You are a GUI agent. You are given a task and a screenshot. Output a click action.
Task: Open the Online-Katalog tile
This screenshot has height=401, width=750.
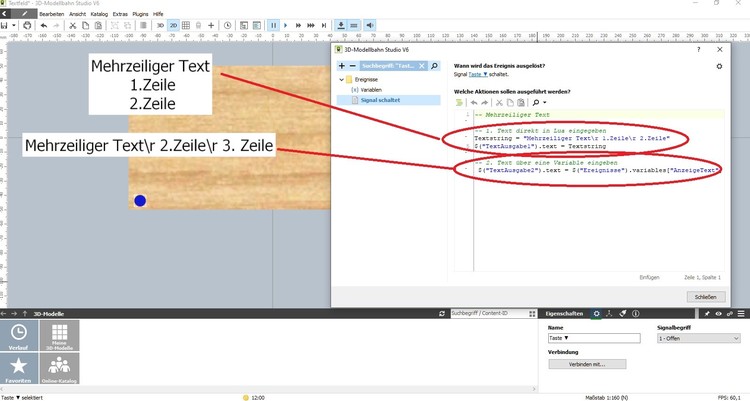(x=59, y=368)
